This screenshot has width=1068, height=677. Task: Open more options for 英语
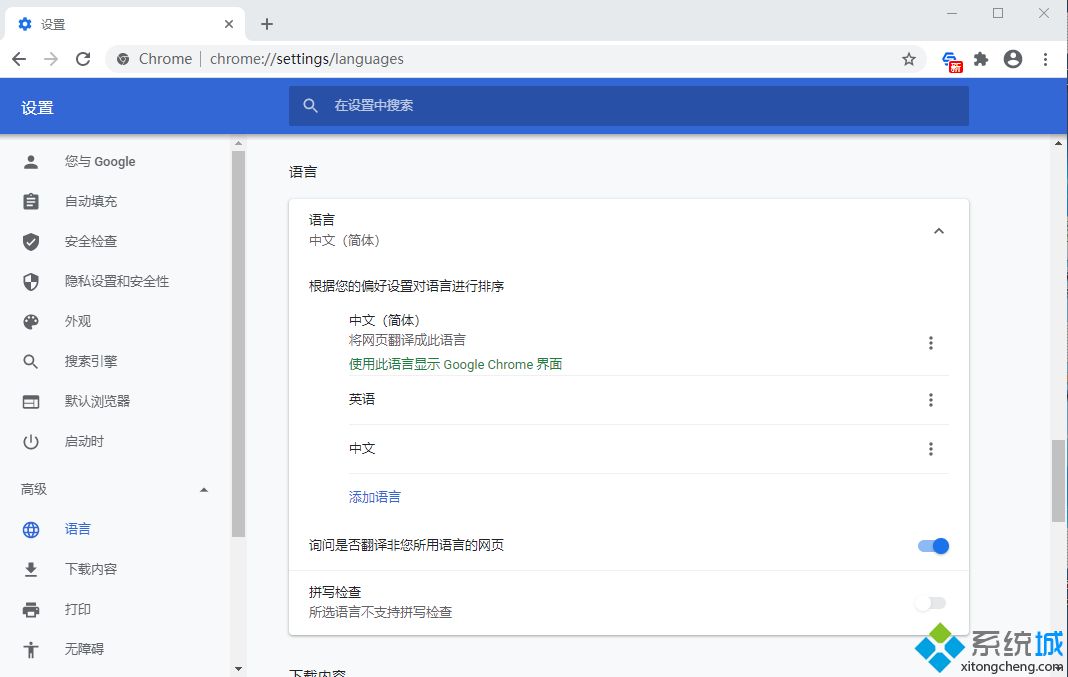(930, 400)
